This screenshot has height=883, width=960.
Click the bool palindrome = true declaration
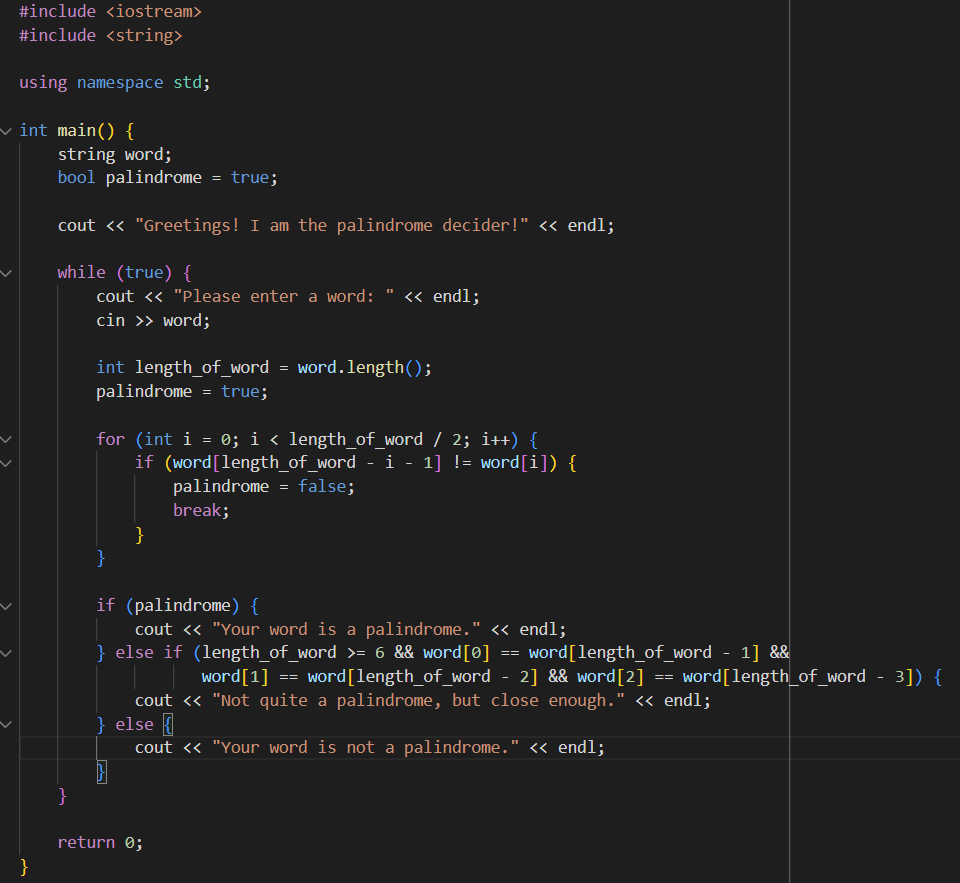[166, 177]
